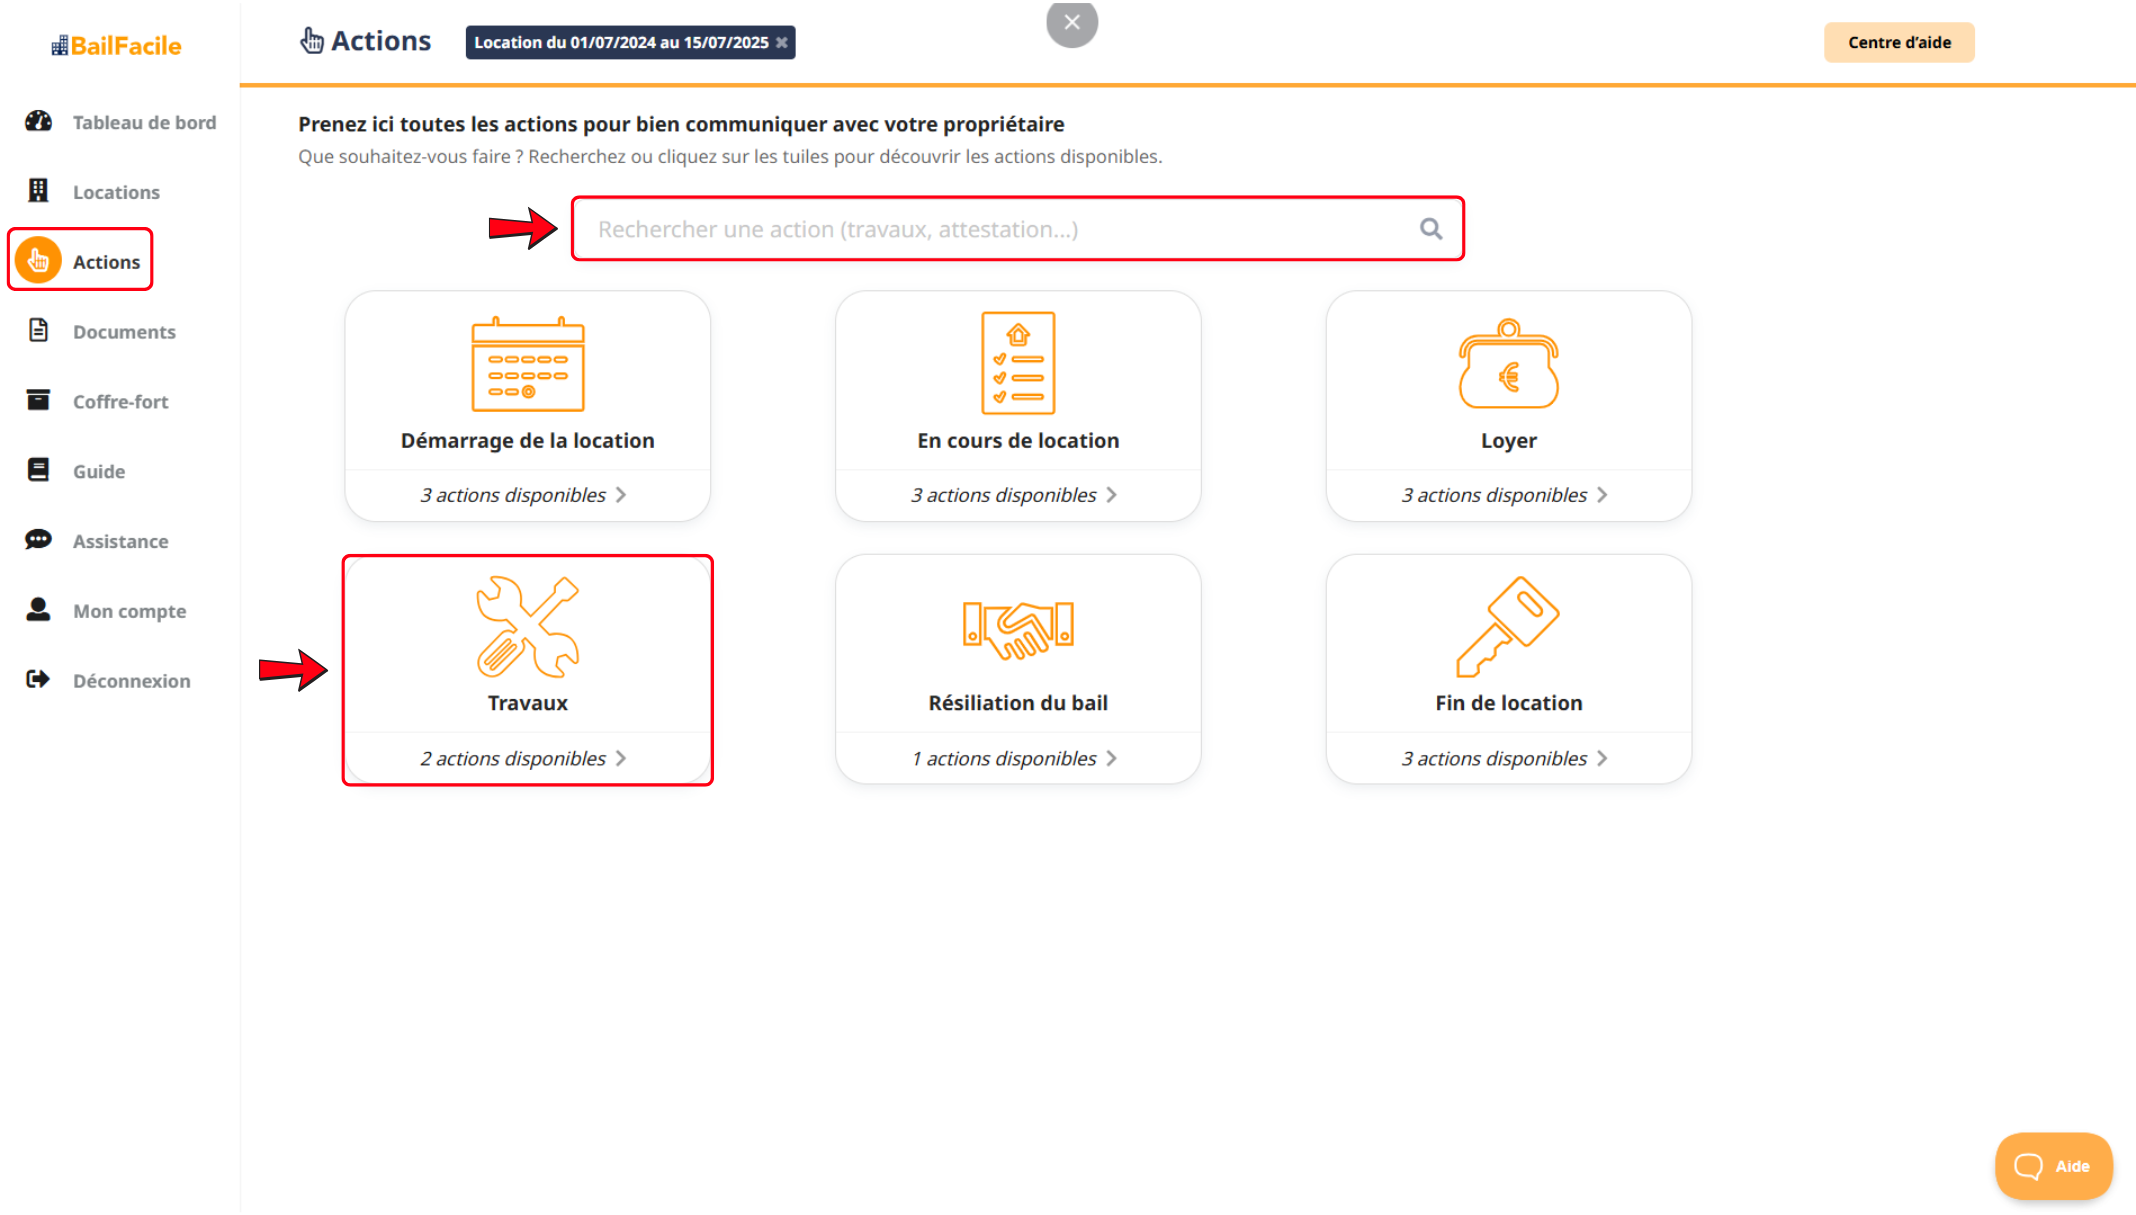Click the Résiliation du bail handshake icon
2136x1215 pixels.
(x=1017, y=629)
